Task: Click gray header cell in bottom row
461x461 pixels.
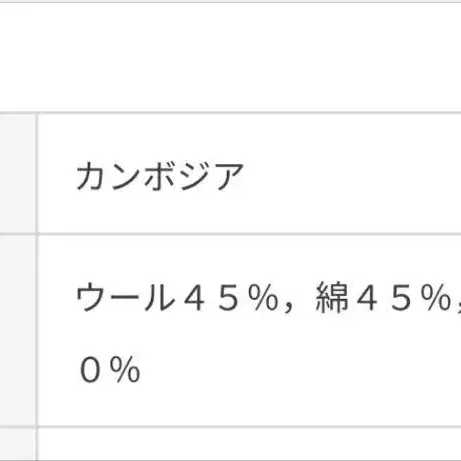Action: point(18,445)
